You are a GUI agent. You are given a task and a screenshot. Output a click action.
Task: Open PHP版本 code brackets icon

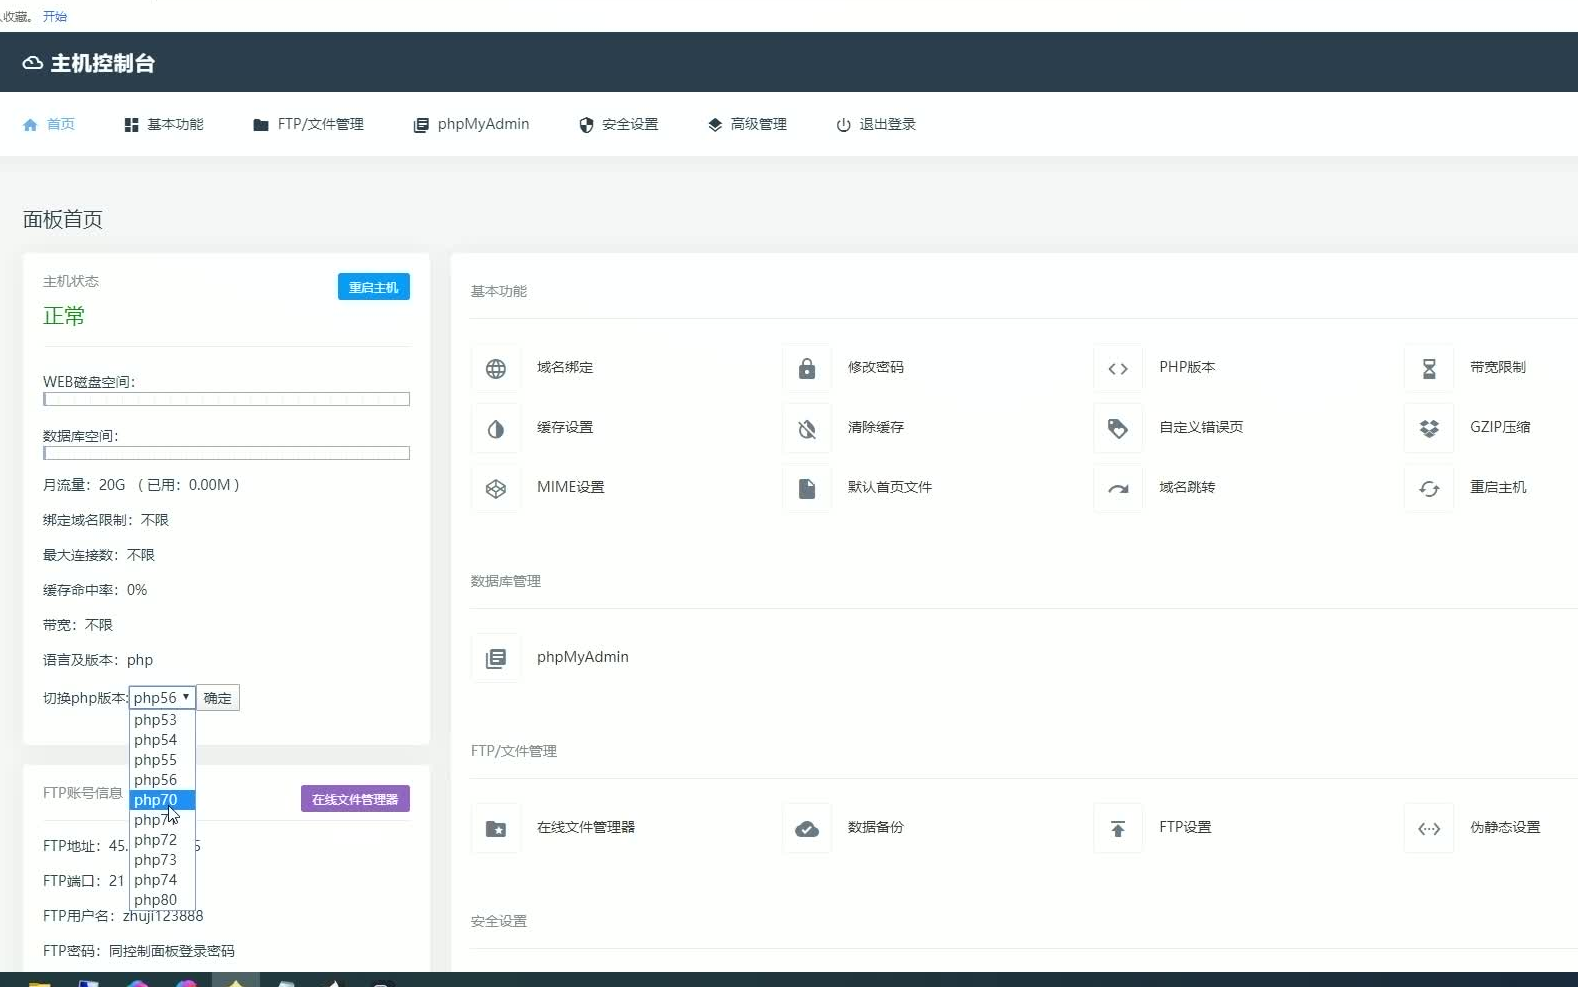click(x=1118, y=368)
